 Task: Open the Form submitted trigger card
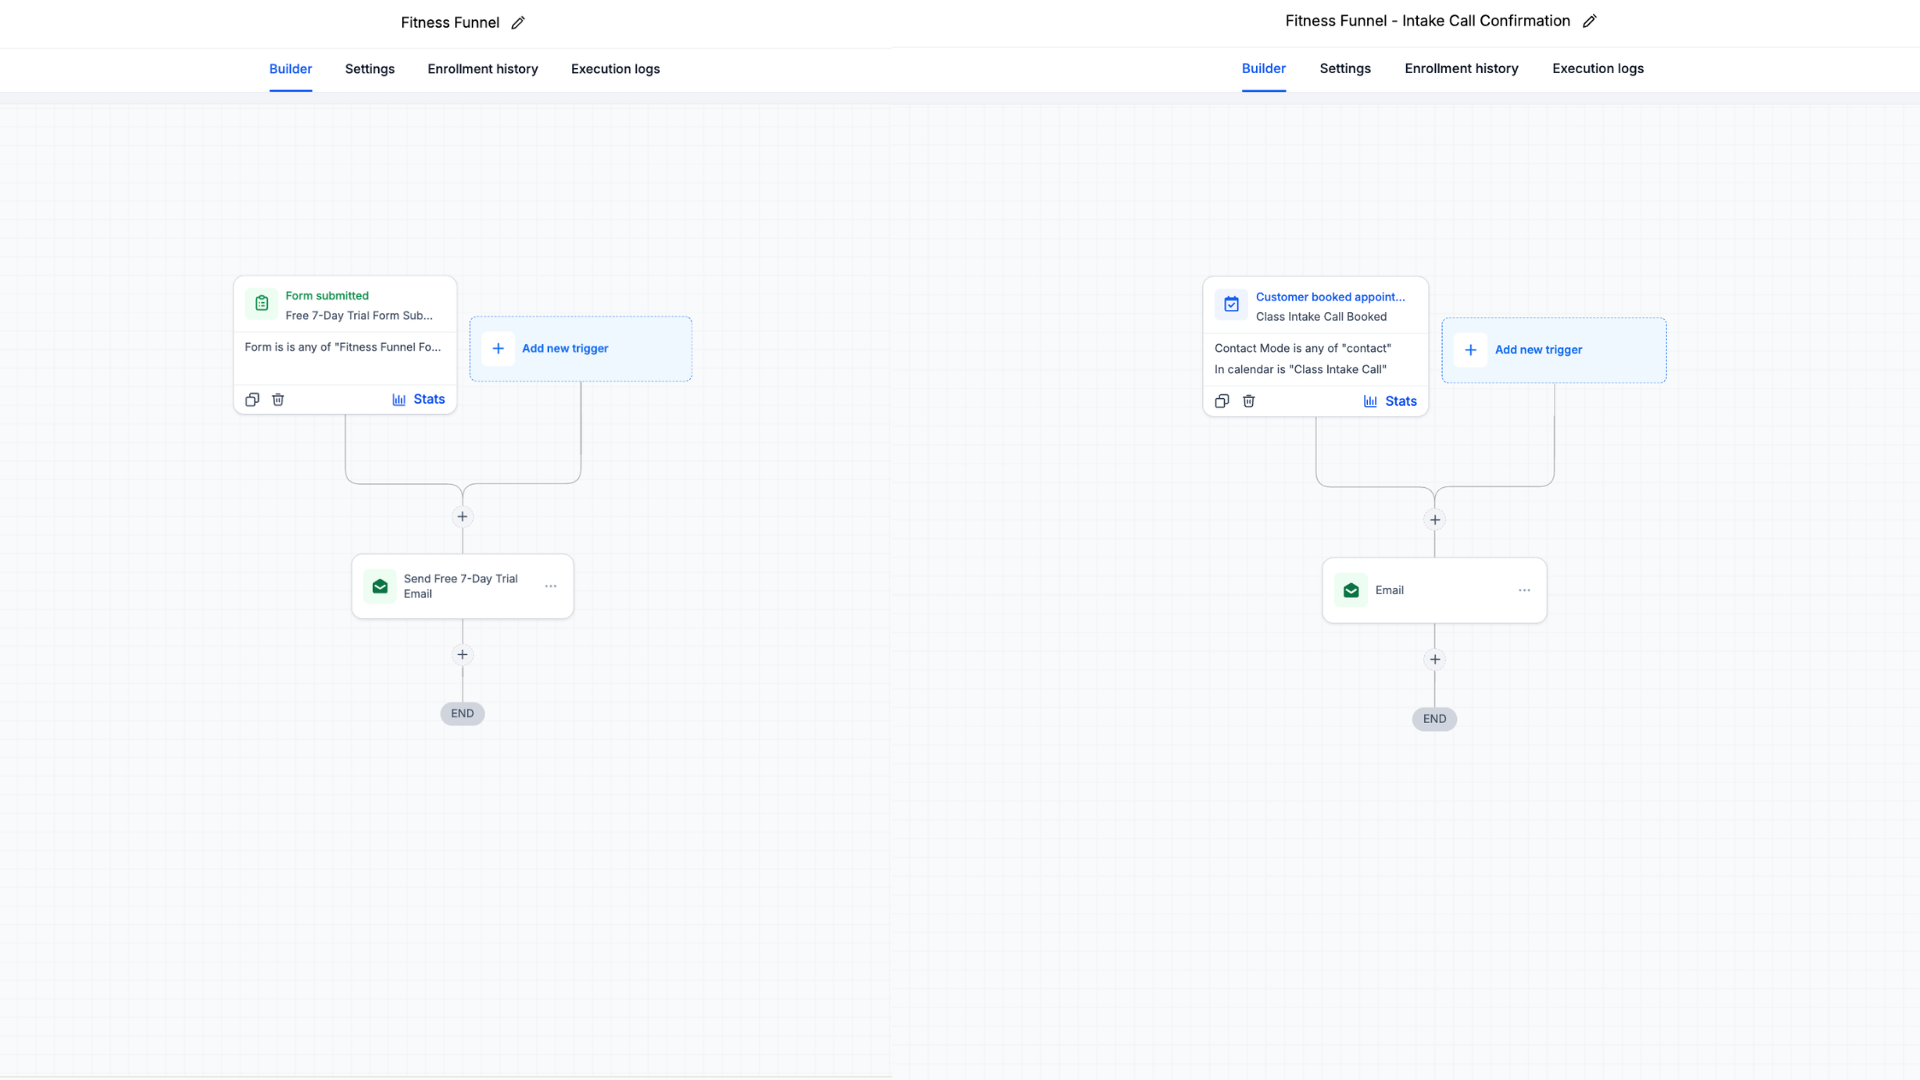[345, 345]
